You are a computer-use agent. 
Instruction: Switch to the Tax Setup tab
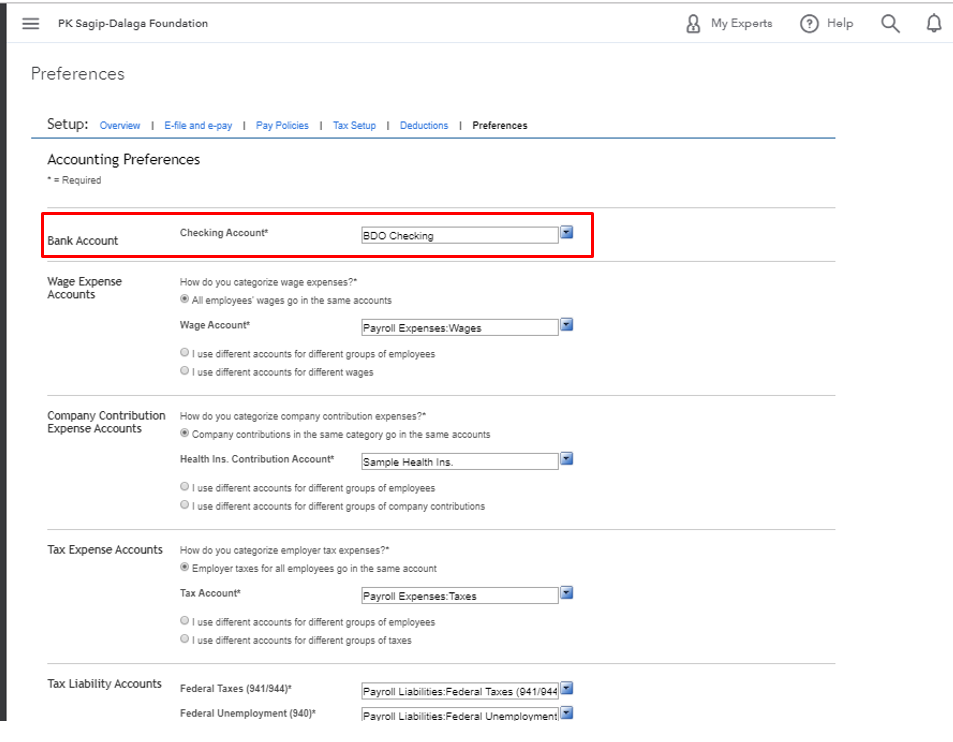[354, 126]
